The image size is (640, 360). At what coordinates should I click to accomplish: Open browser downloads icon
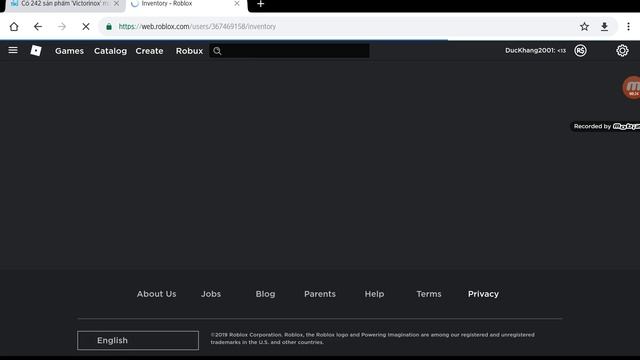click(x=604, y=27)
